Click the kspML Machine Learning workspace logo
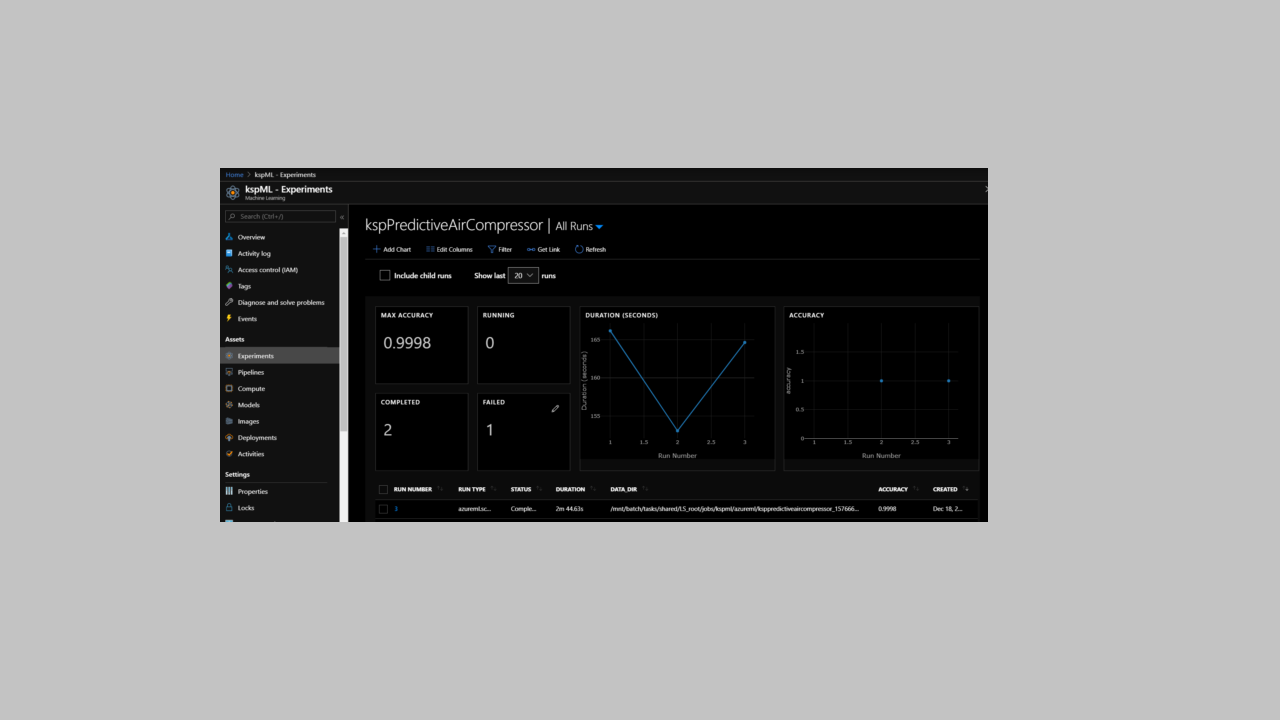The width and height of the screenshot is (1280, 720). pyautogui.click(x=233, y=192)
